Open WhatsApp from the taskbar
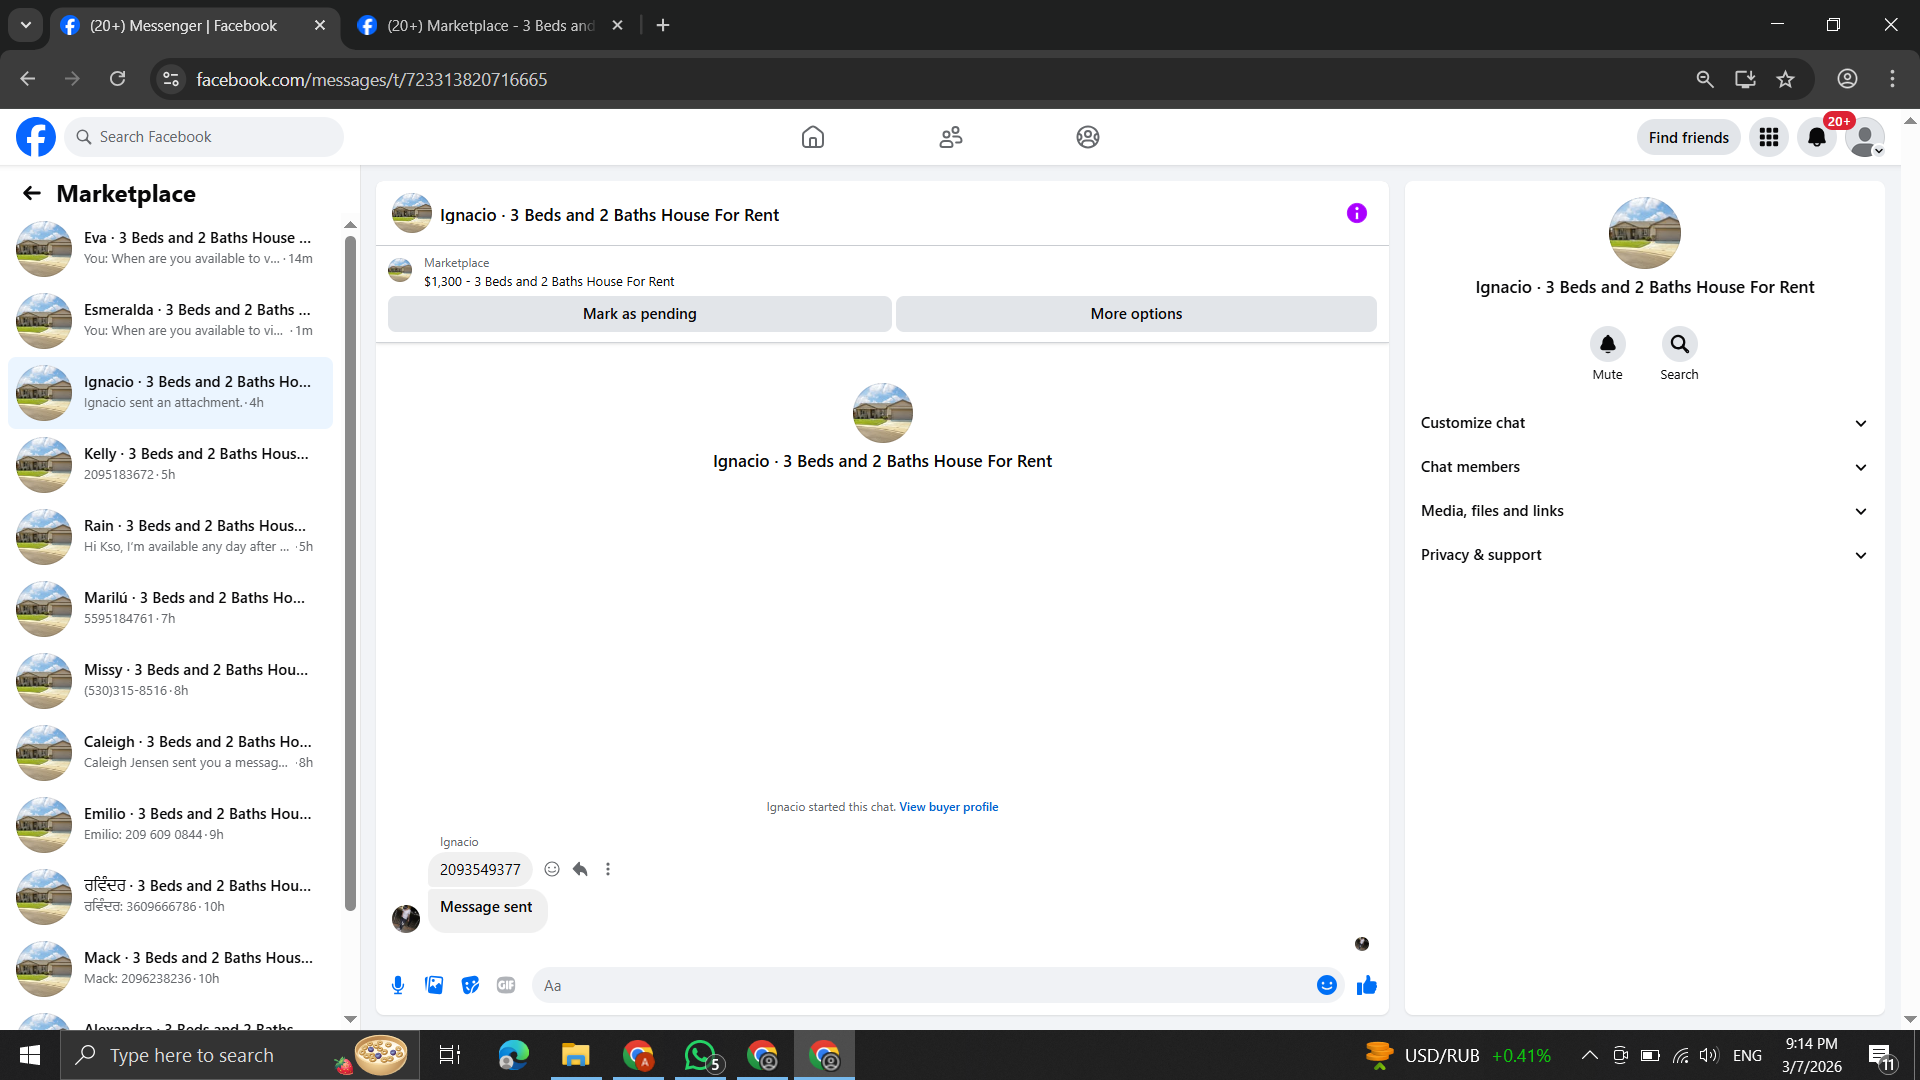Image resolution: width=1920 pixels, height=1080 pixels. pos(700,1055)
